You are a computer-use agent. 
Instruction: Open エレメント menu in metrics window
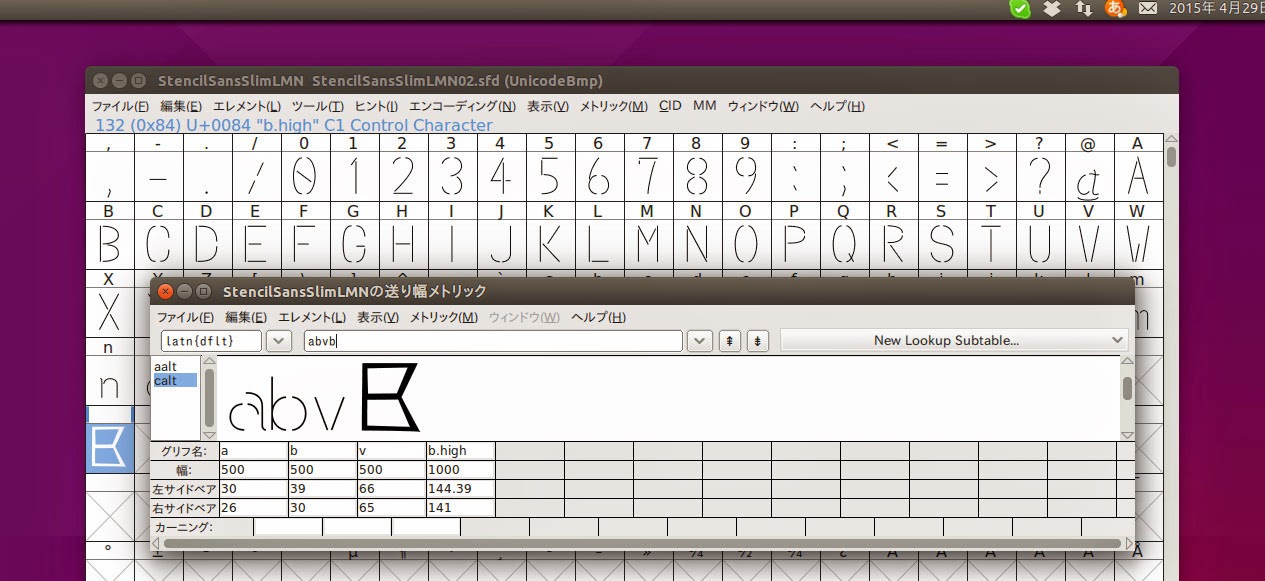tap(312, 317)
